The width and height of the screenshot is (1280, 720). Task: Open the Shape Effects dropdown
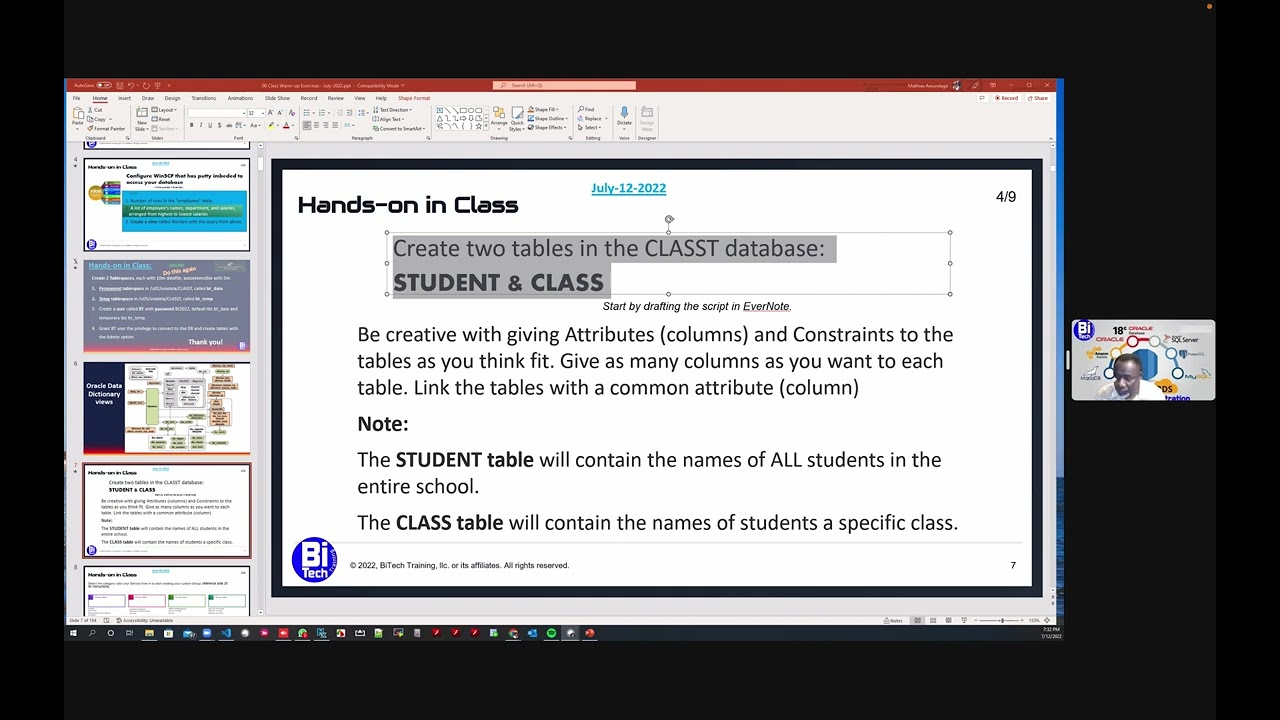[x=547, y=127]
